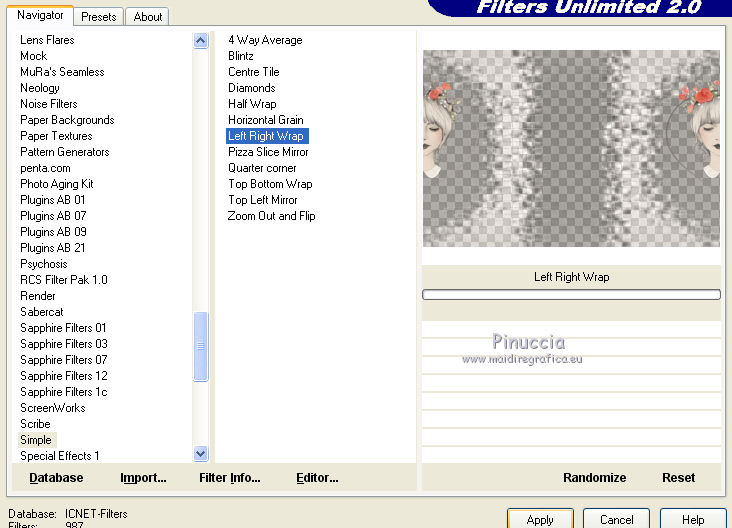This screenshot has width=732, height=528.
Task: Select Photo Aging Kit category
Action: coord(56,184)
